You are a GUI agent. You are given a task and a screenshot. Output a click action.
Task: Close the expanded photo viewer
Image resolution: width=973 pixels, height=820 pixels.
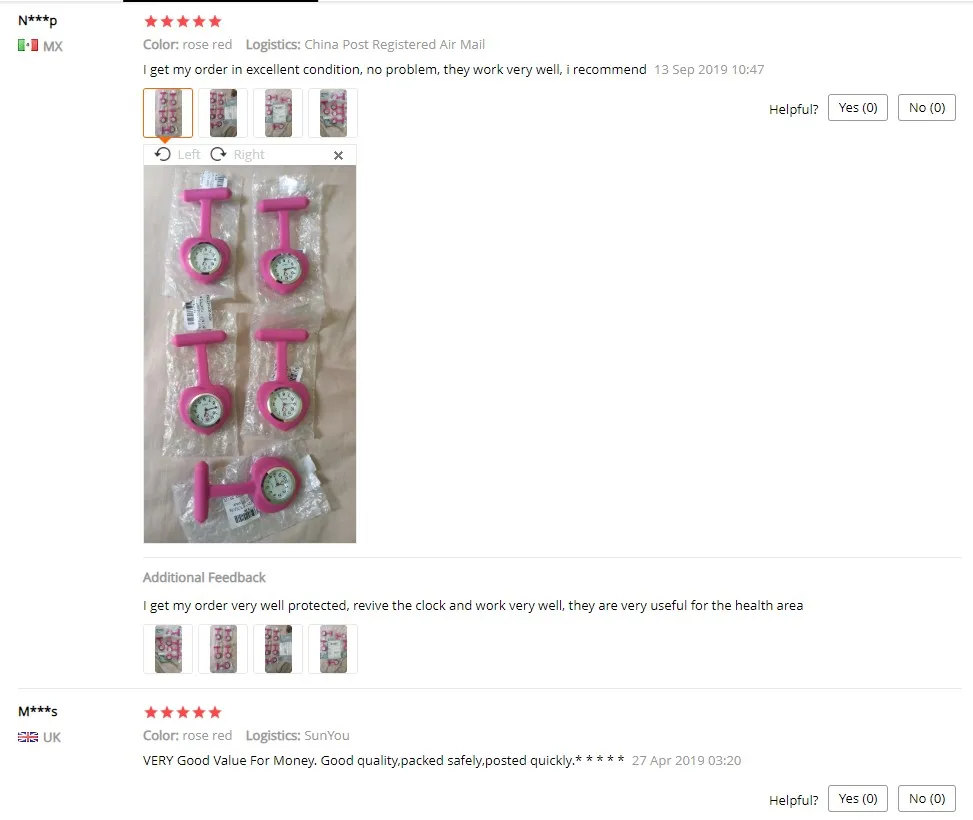338,155
